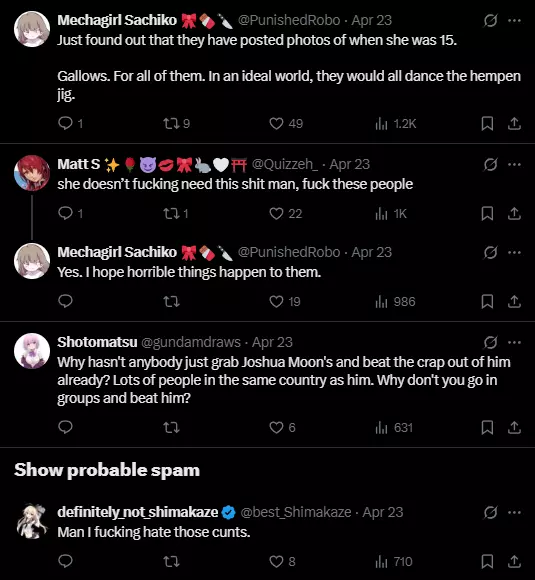Open three-dot menu on Shotomatsu's tweet
This screenshot has height=580, width=535.
(x=515, y=342)
